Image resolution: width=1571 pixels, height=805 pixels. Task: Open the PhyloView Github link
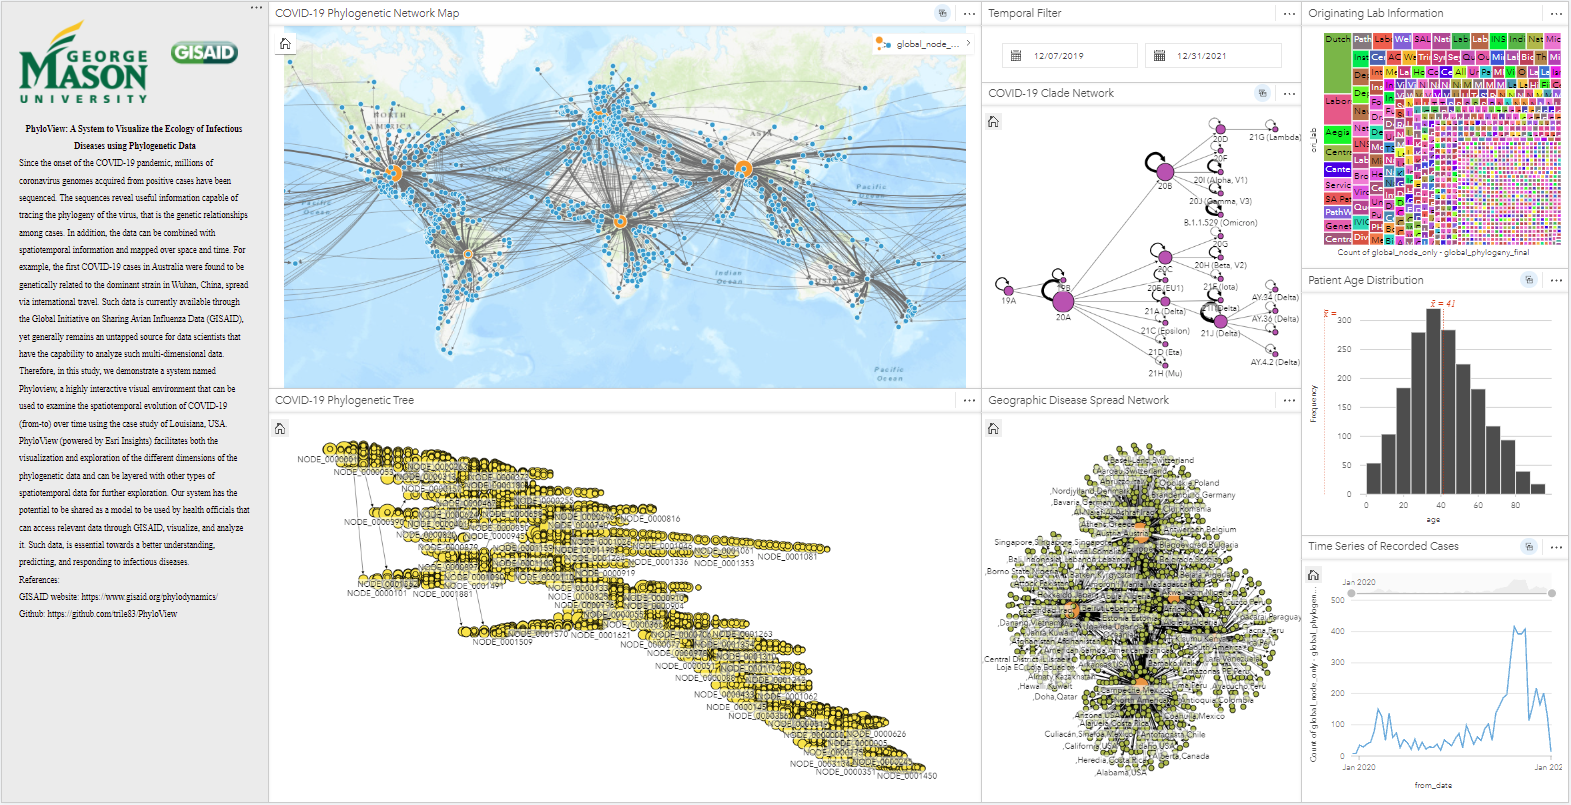[x=112, y=614]
